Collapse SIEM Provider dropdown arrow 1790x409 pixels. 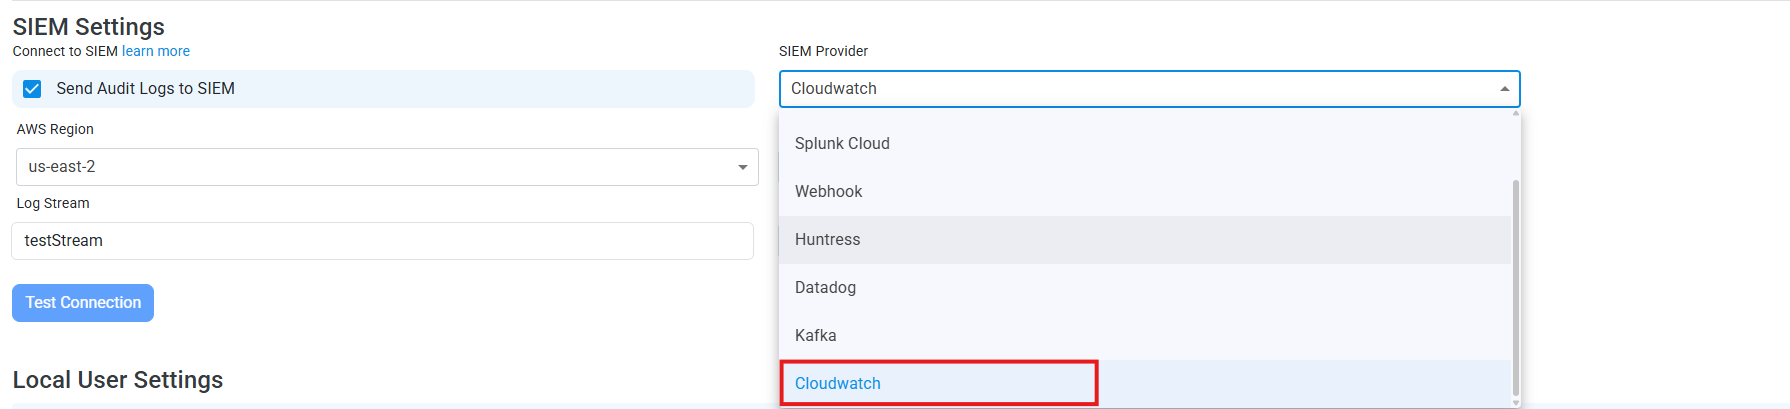point(1504,89)
